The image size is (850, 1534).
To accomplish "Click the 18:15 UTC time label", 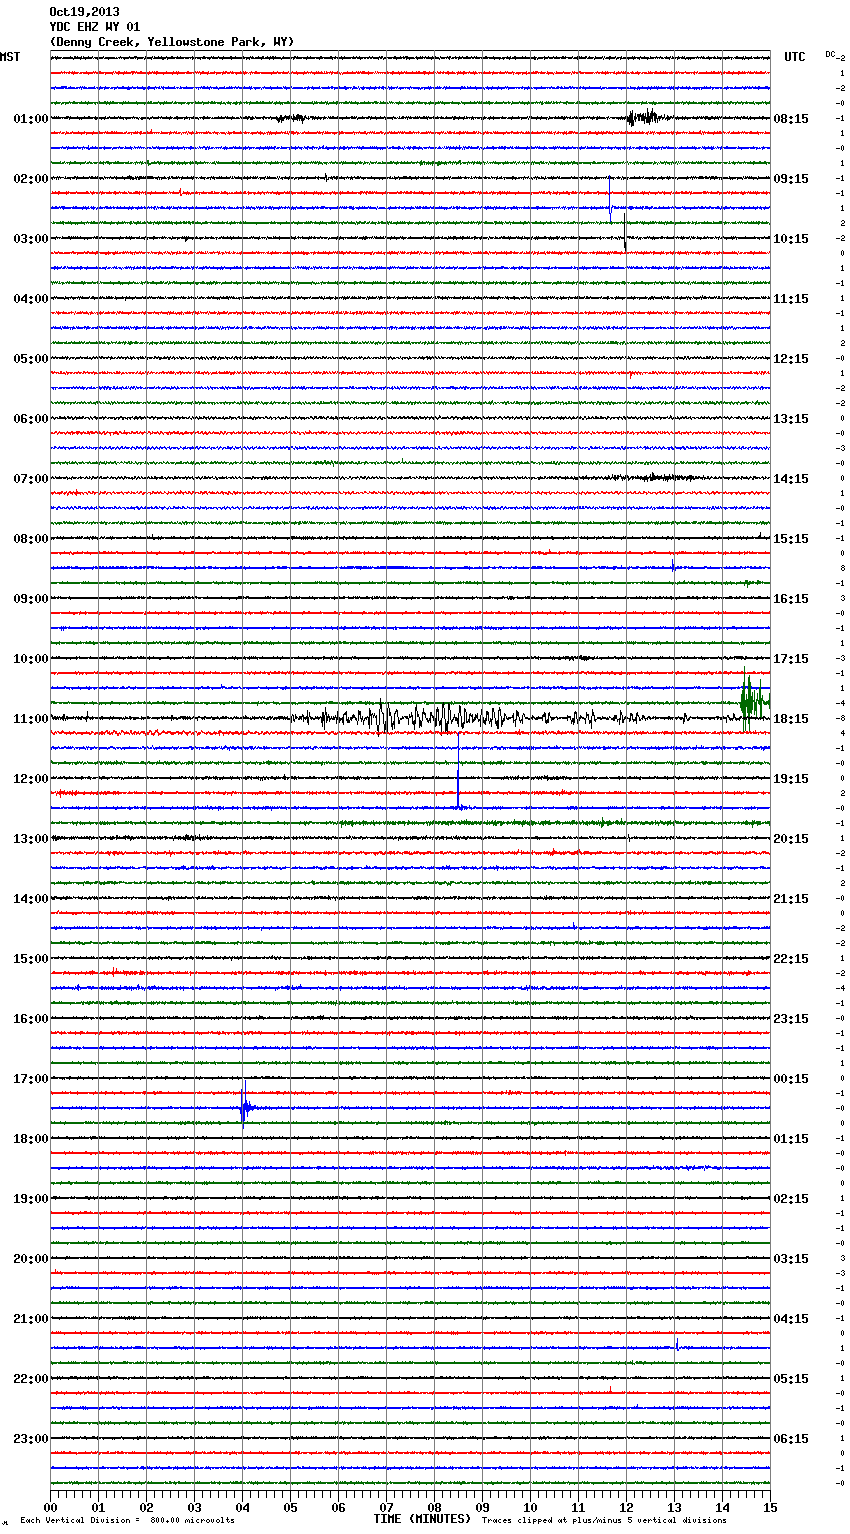I will 791,719.
